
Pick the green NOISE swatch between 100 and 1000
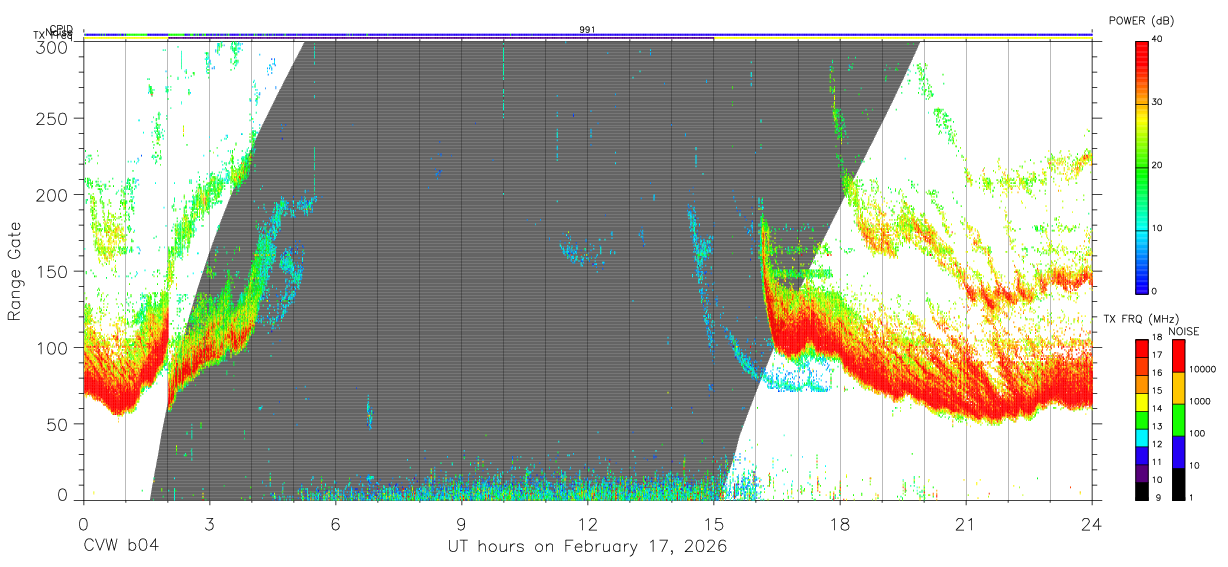(x=1178, y=420)
